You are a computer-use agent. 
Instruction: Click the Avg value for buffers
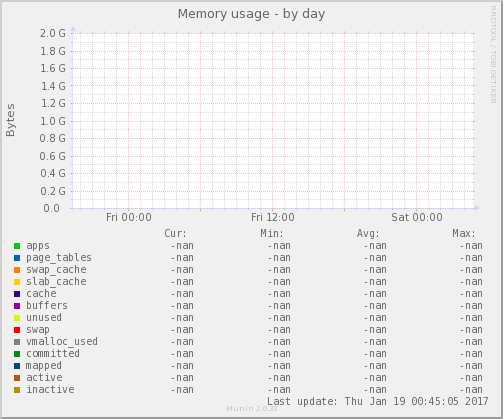point(375,306)
